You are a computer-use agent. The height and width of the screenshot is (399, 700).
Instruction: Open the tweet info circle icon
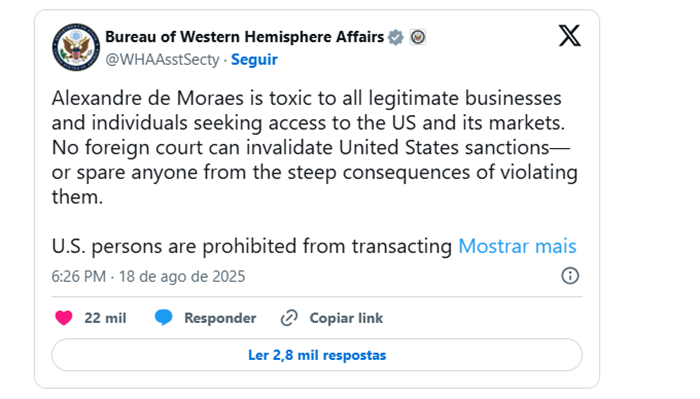tap(570, 276)
